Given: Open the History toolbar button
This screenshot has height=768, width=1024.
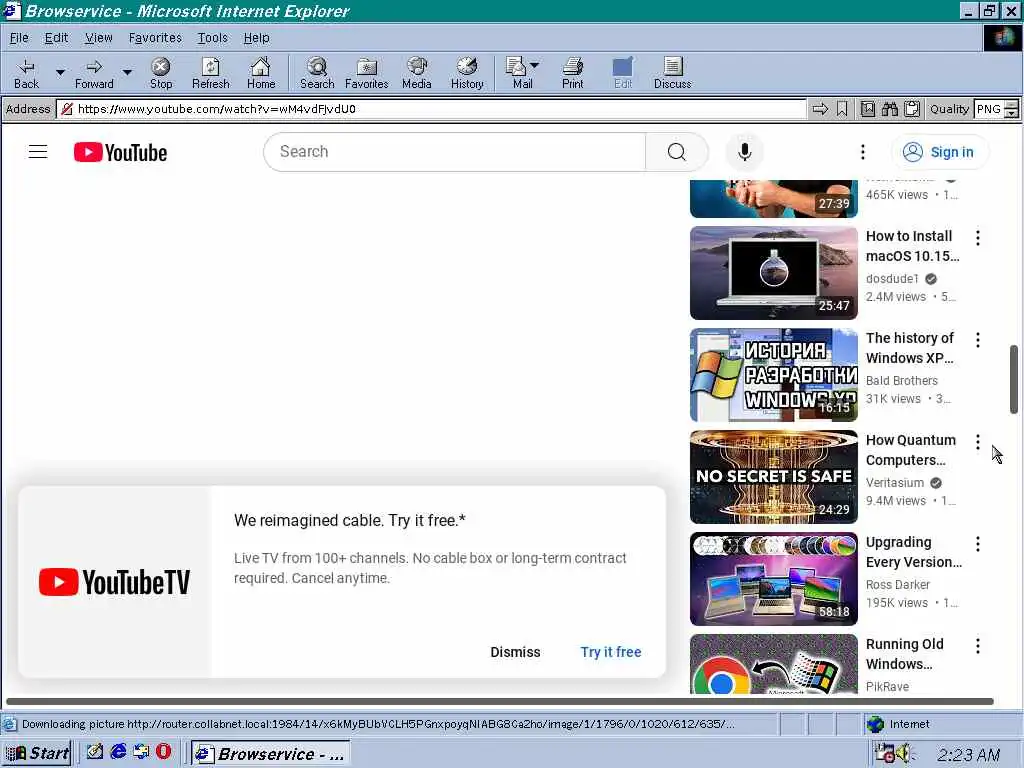Looking at the screenshot, I should point(467,73).
